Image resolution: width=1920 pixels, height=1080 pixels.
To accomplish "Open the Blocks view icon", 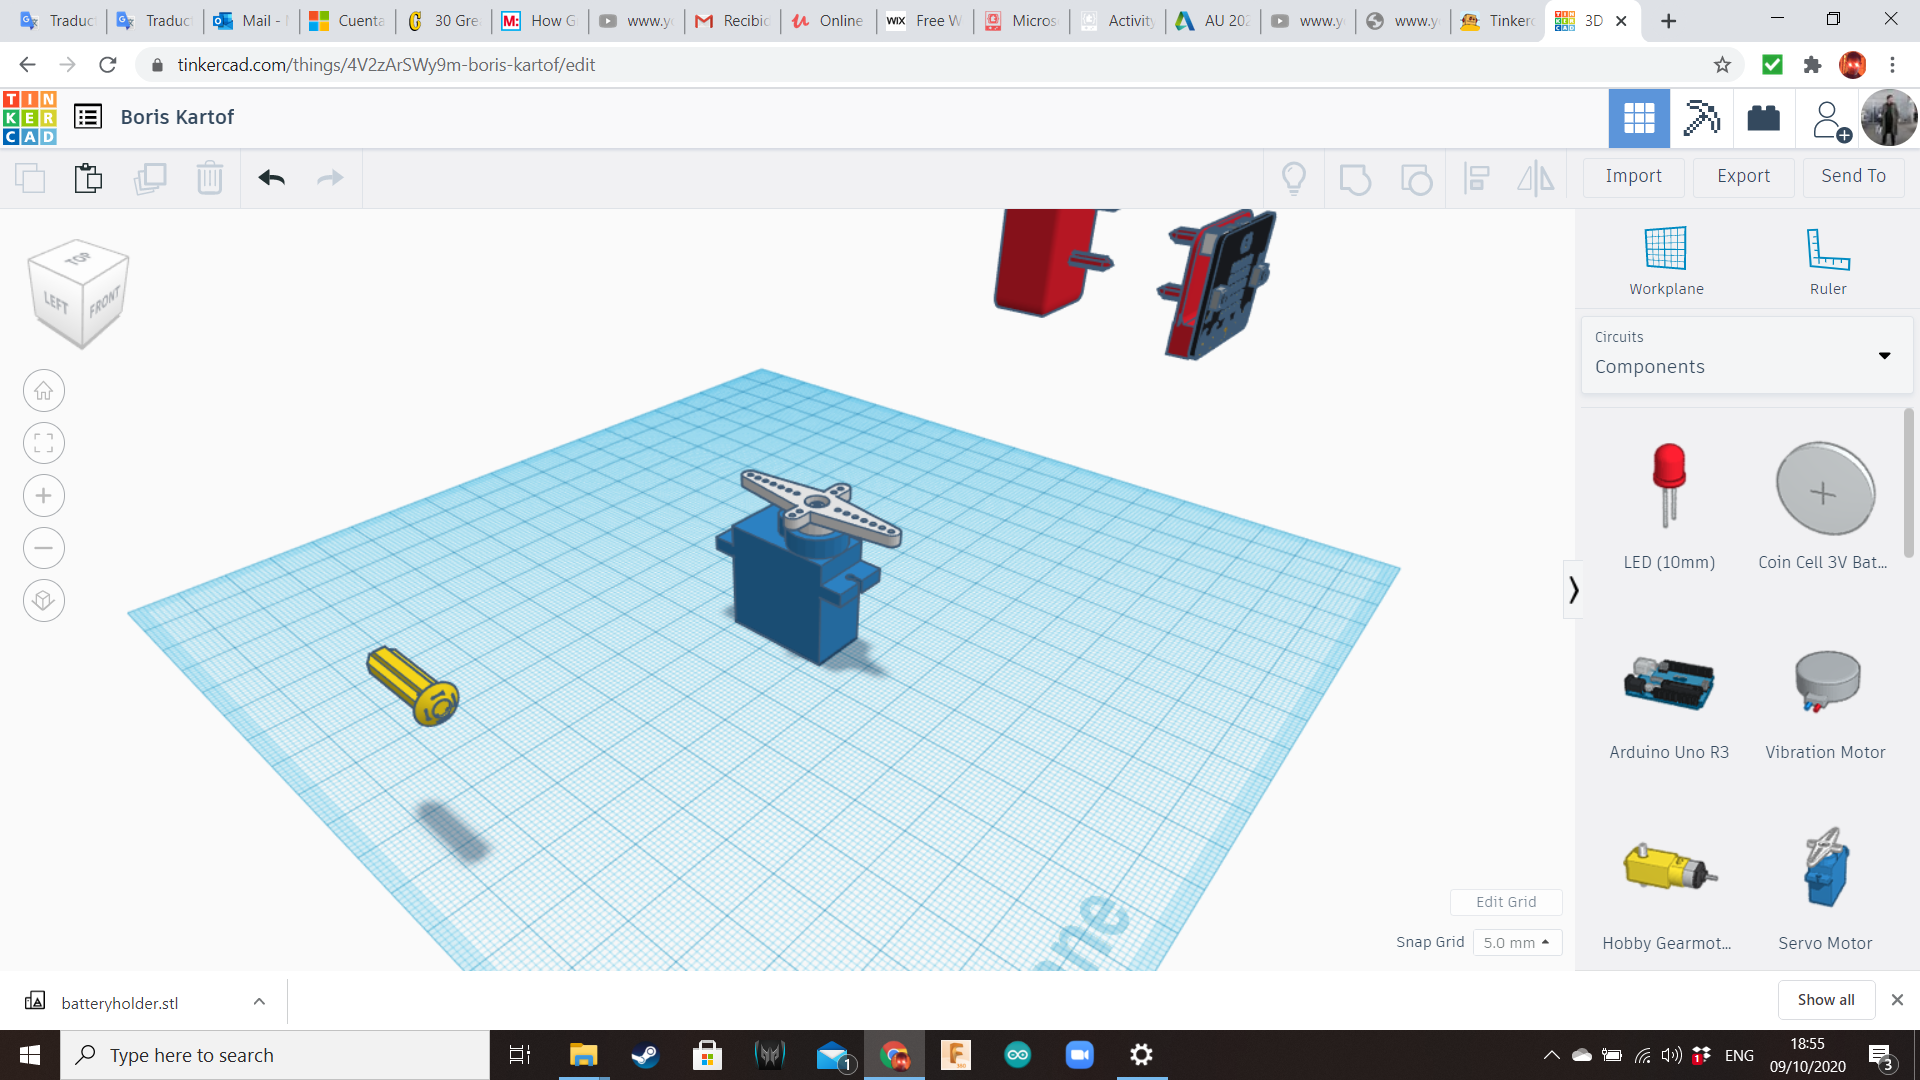I will click(1701, 118).
